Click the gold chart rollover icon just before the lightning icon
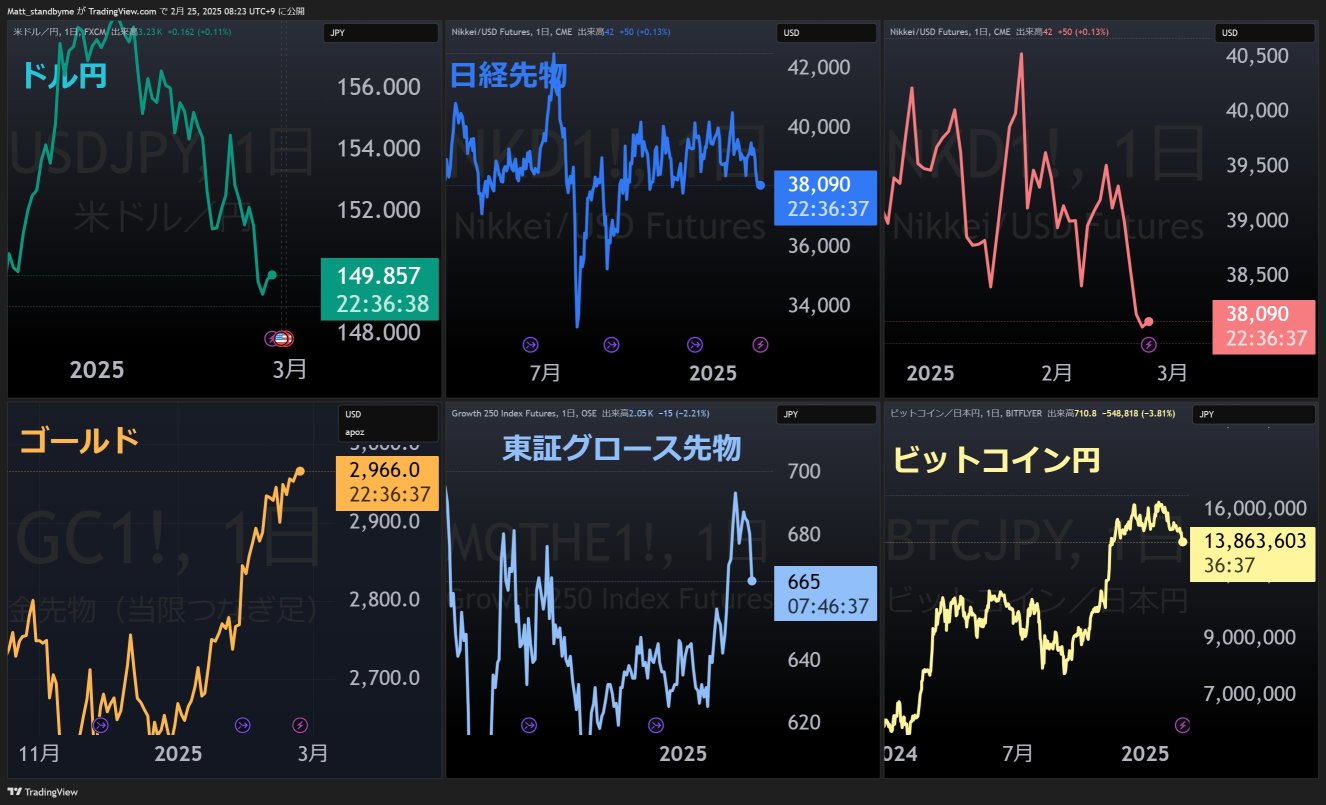 pos(242,725)
